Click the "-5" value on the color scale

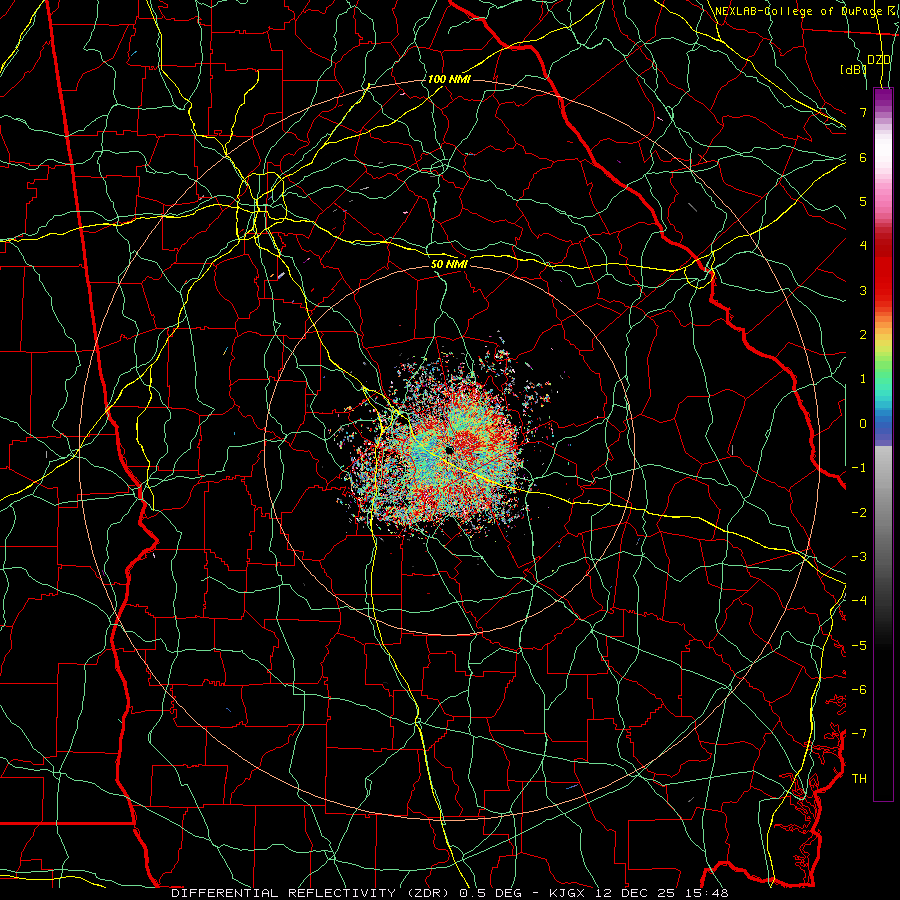click(x=859, y=646)
